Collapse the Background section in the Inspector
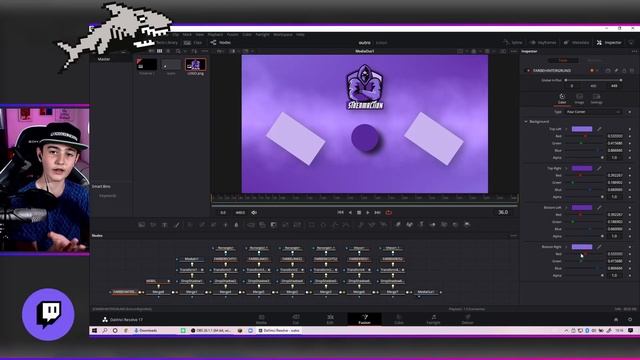 click(x=526, y=122)
